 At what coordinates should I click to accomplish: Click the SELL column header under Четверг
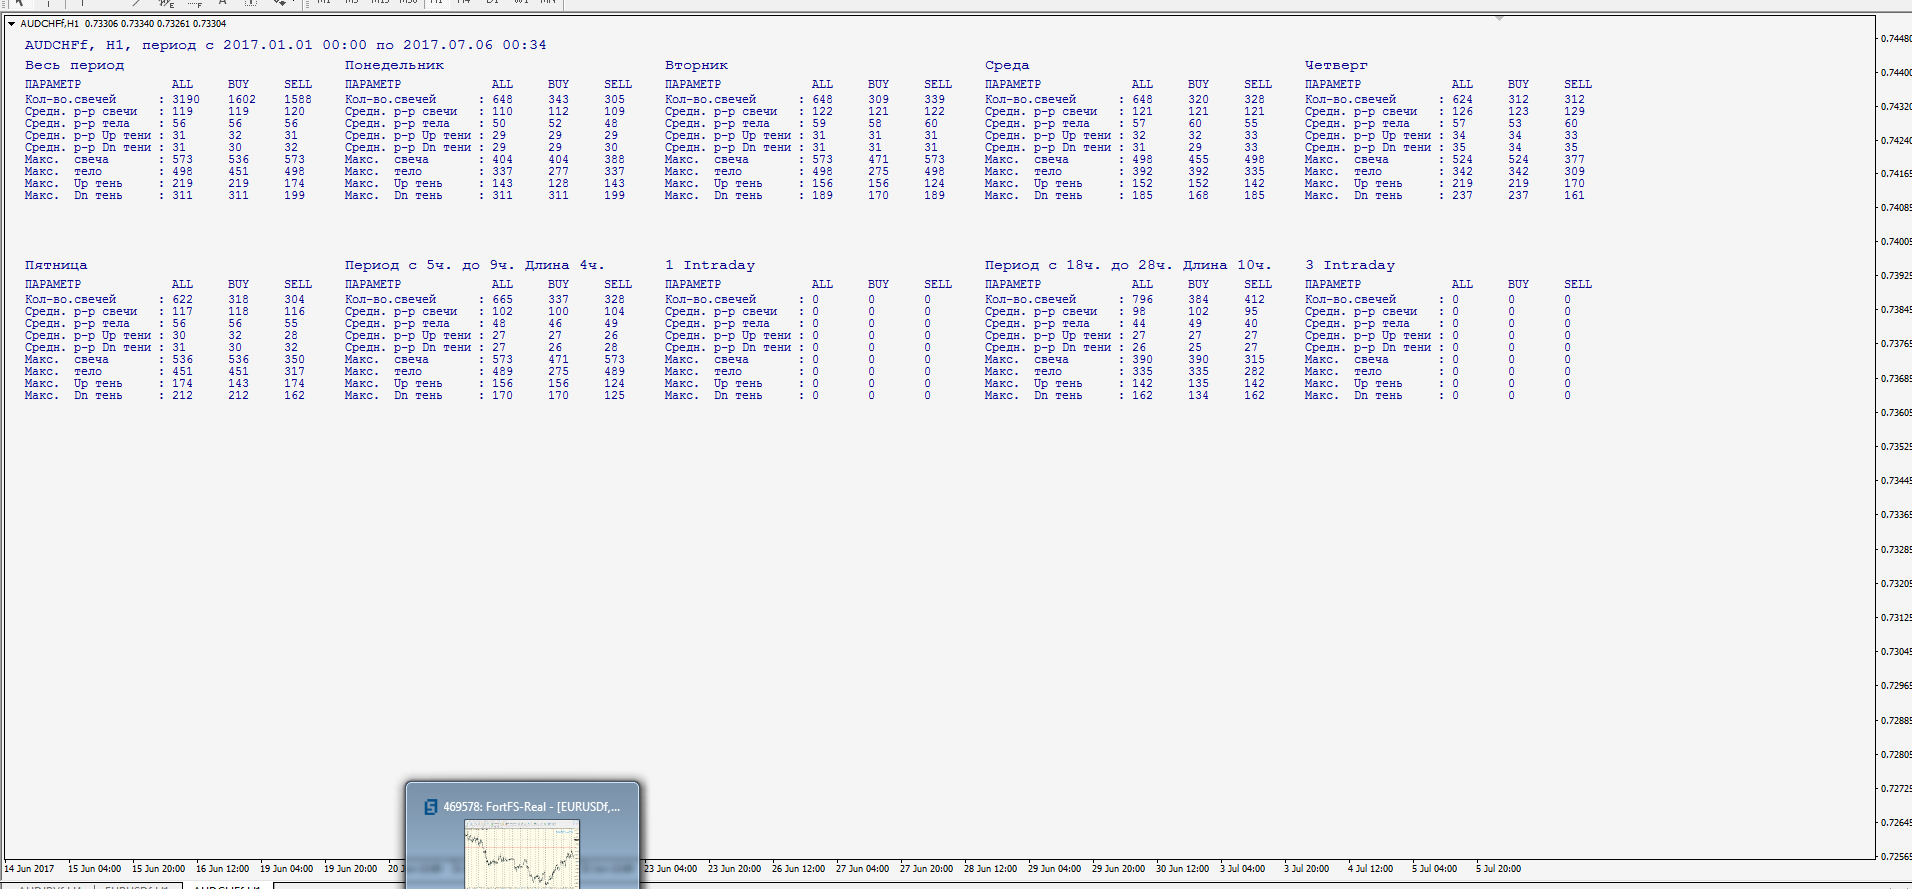(1578, 84)
